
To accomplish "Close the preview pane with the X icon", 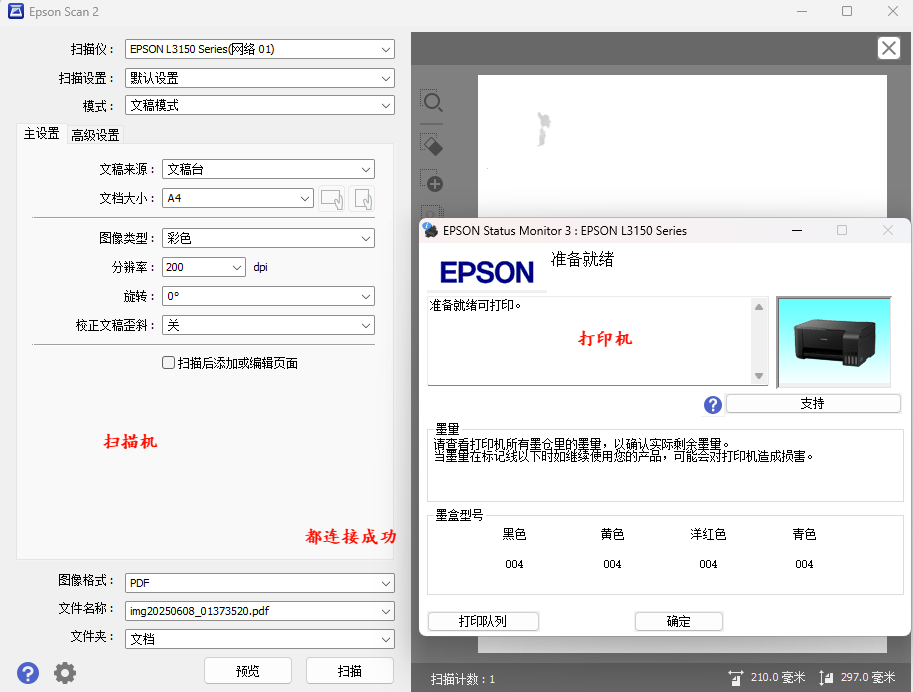I will coord(889,48).
